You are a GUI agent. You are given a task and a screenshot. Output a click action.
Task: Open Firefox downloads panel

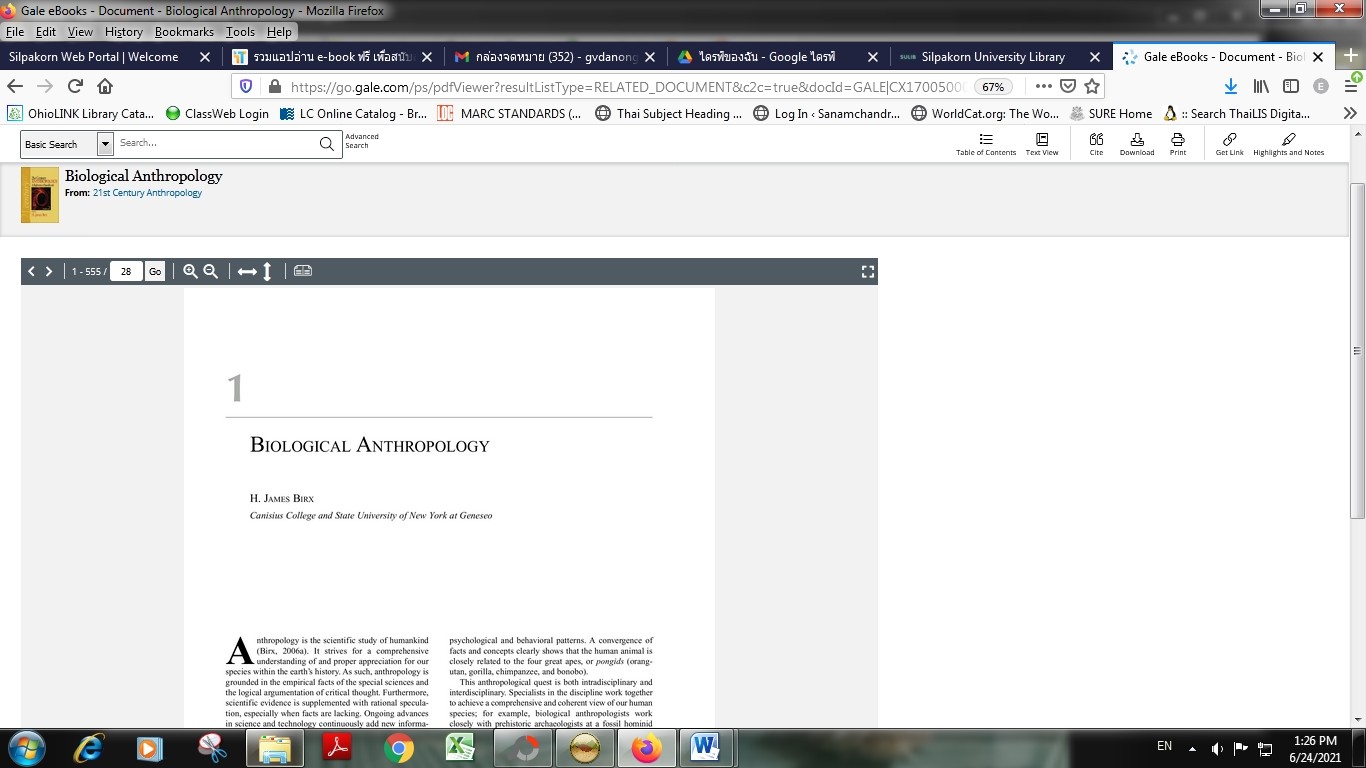tap(1231, 86)
